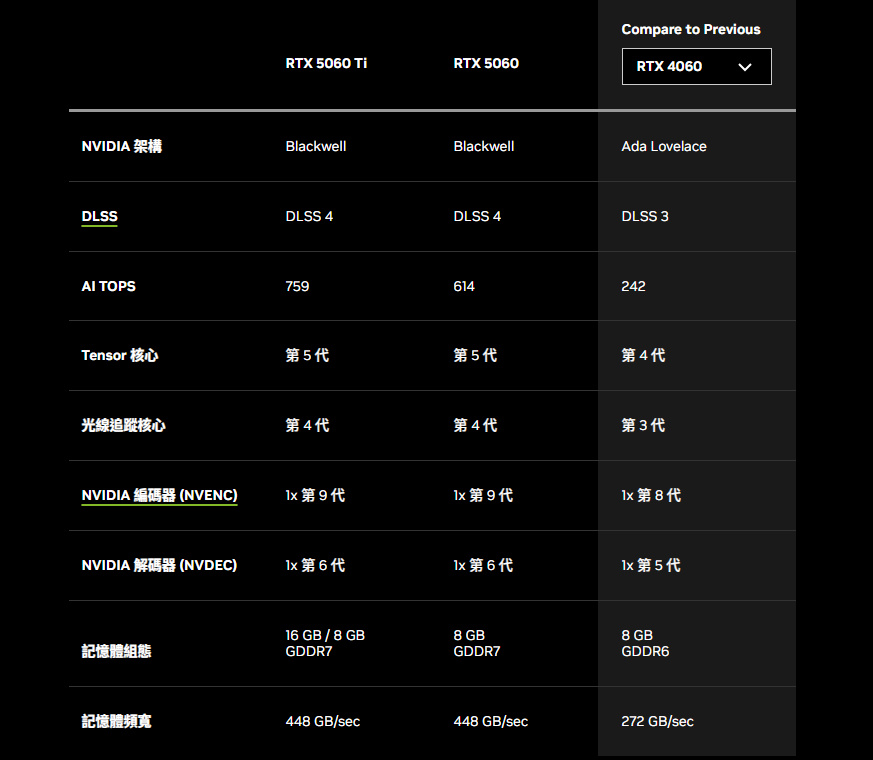Click the 光線追蹤核心 row label
Image resolution: width=873 pixels, height=760 pixels.
(124, 425)
